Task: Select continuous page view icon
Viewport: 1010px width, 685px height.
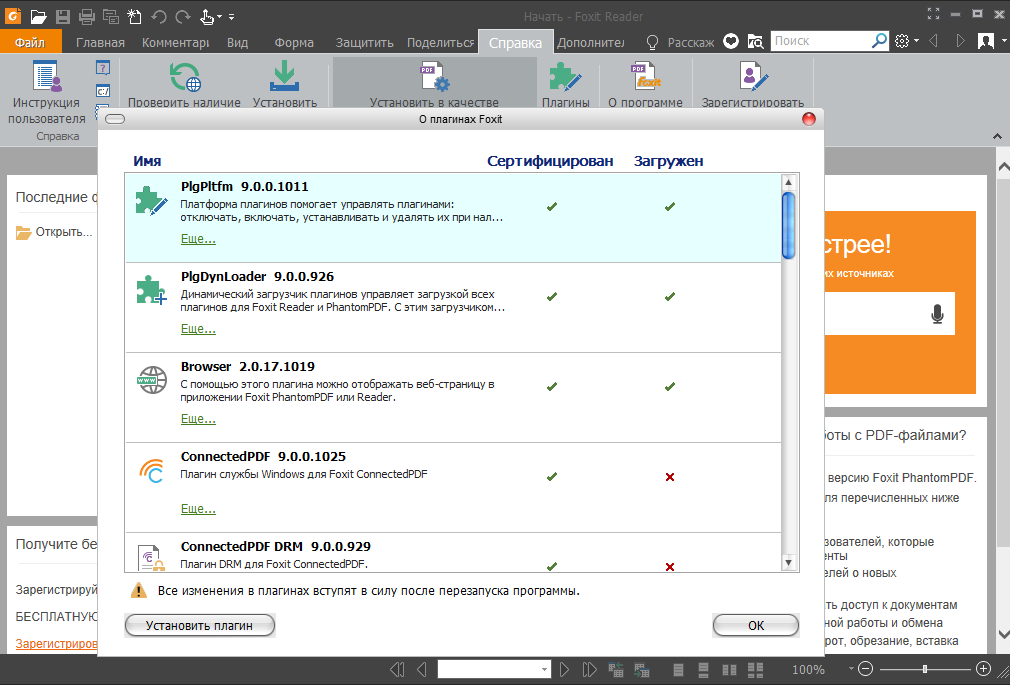Action: [703, 670]
